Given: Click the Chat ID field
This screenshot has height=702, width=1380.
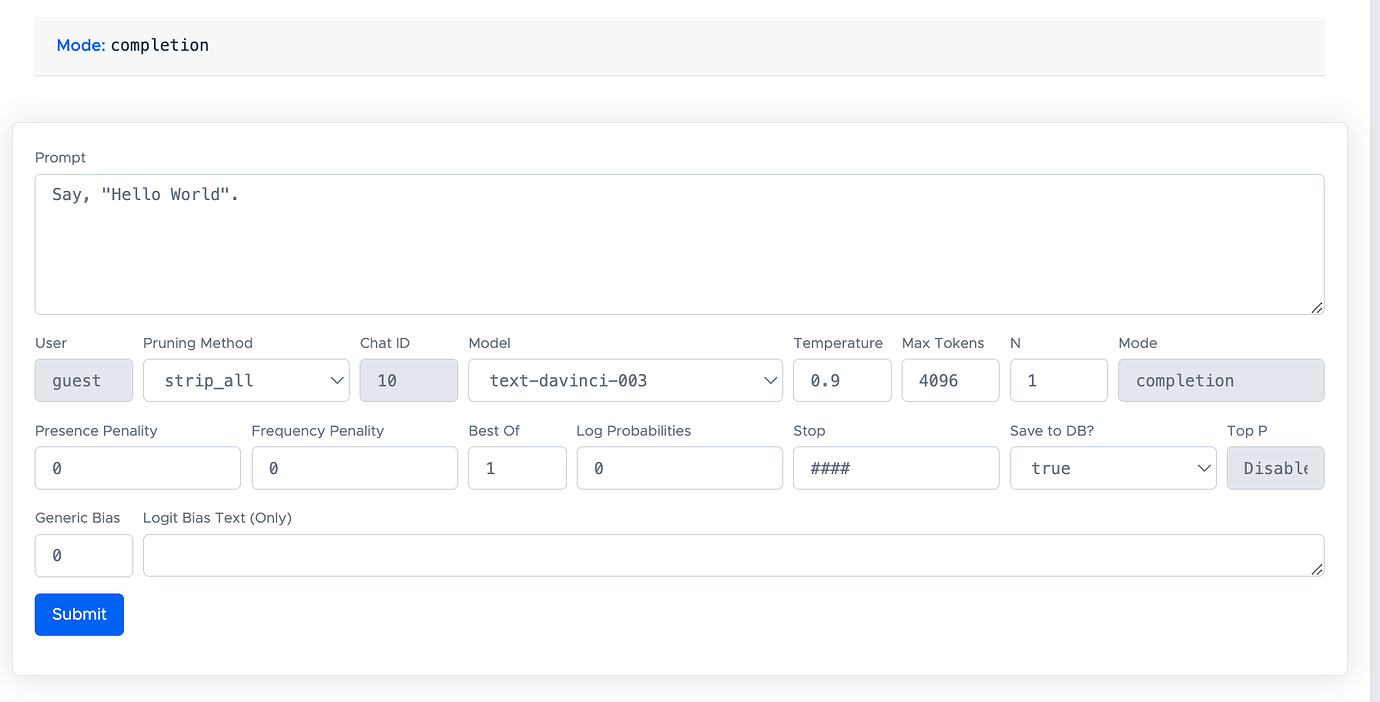Looking at the screenshot, I should (x=408, y=381).
